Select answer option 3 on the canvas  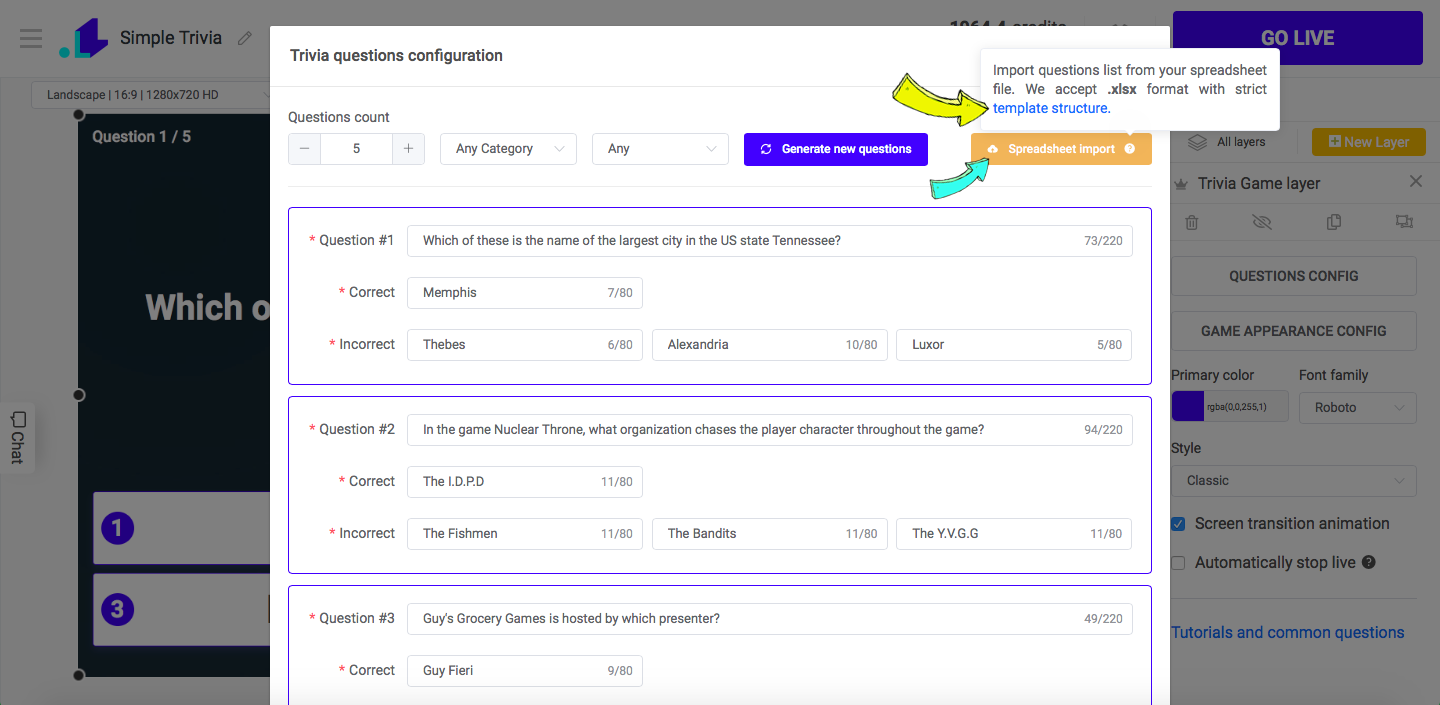coord(182,610)
